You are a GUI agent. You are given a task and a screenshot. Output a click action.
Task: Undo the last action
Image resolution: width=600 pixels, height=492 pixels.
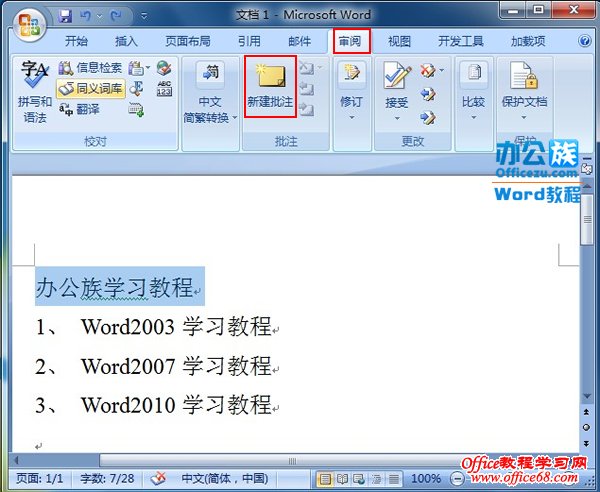86,16
